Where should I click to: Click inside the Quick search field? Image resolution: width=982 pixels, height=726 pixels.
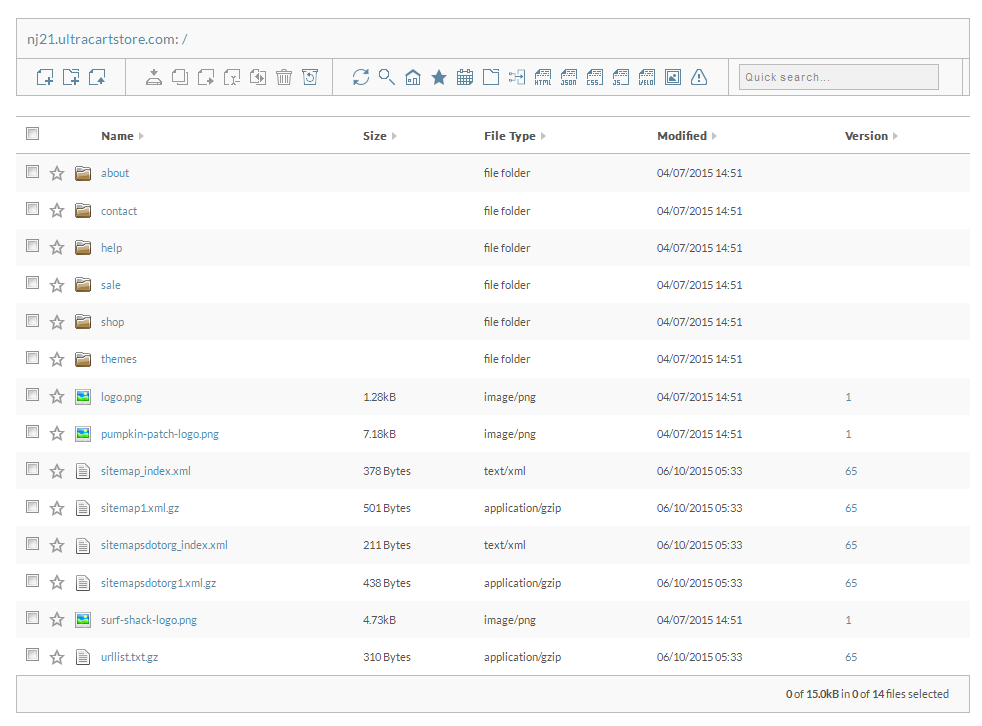(839, 77)
